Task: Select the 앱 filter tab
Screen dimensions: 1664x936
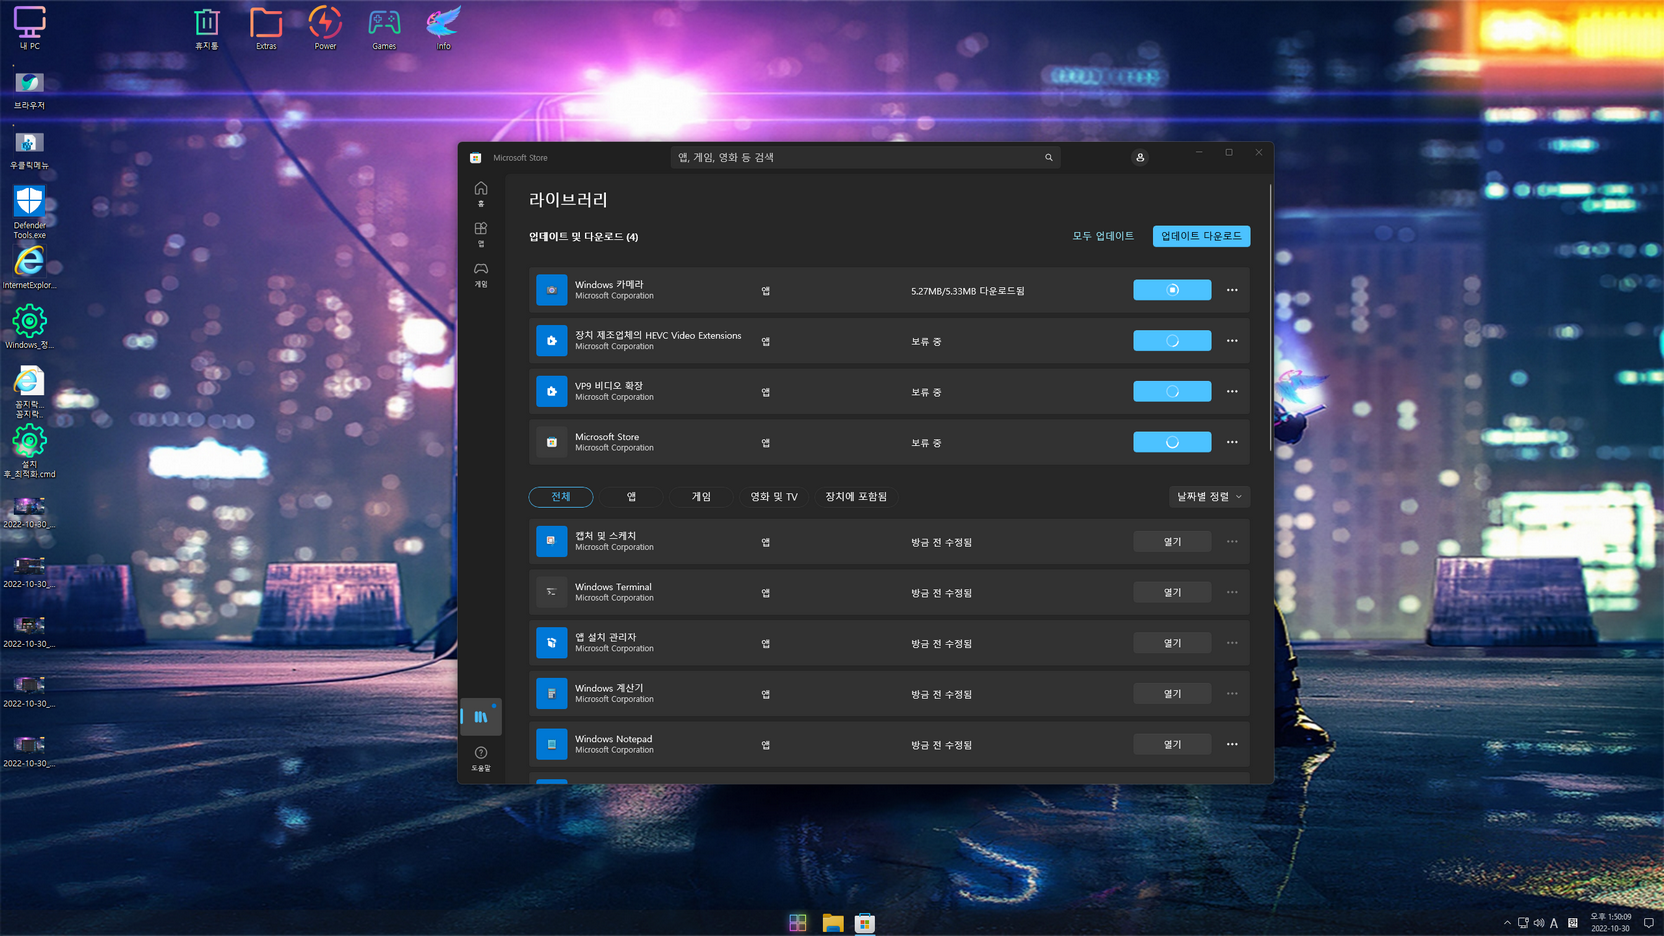Action: (x=631, y=496)
